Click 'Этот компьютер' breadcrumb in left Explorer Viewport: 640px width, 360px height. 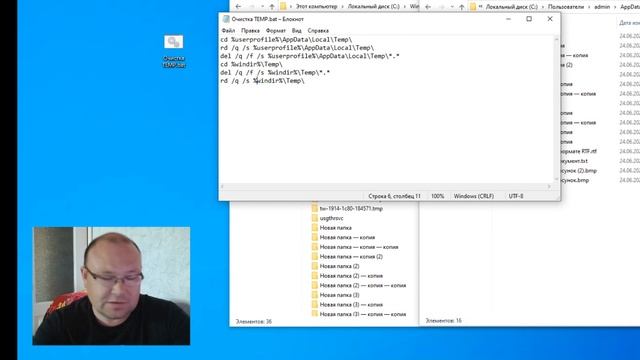(x=317, y=7)
